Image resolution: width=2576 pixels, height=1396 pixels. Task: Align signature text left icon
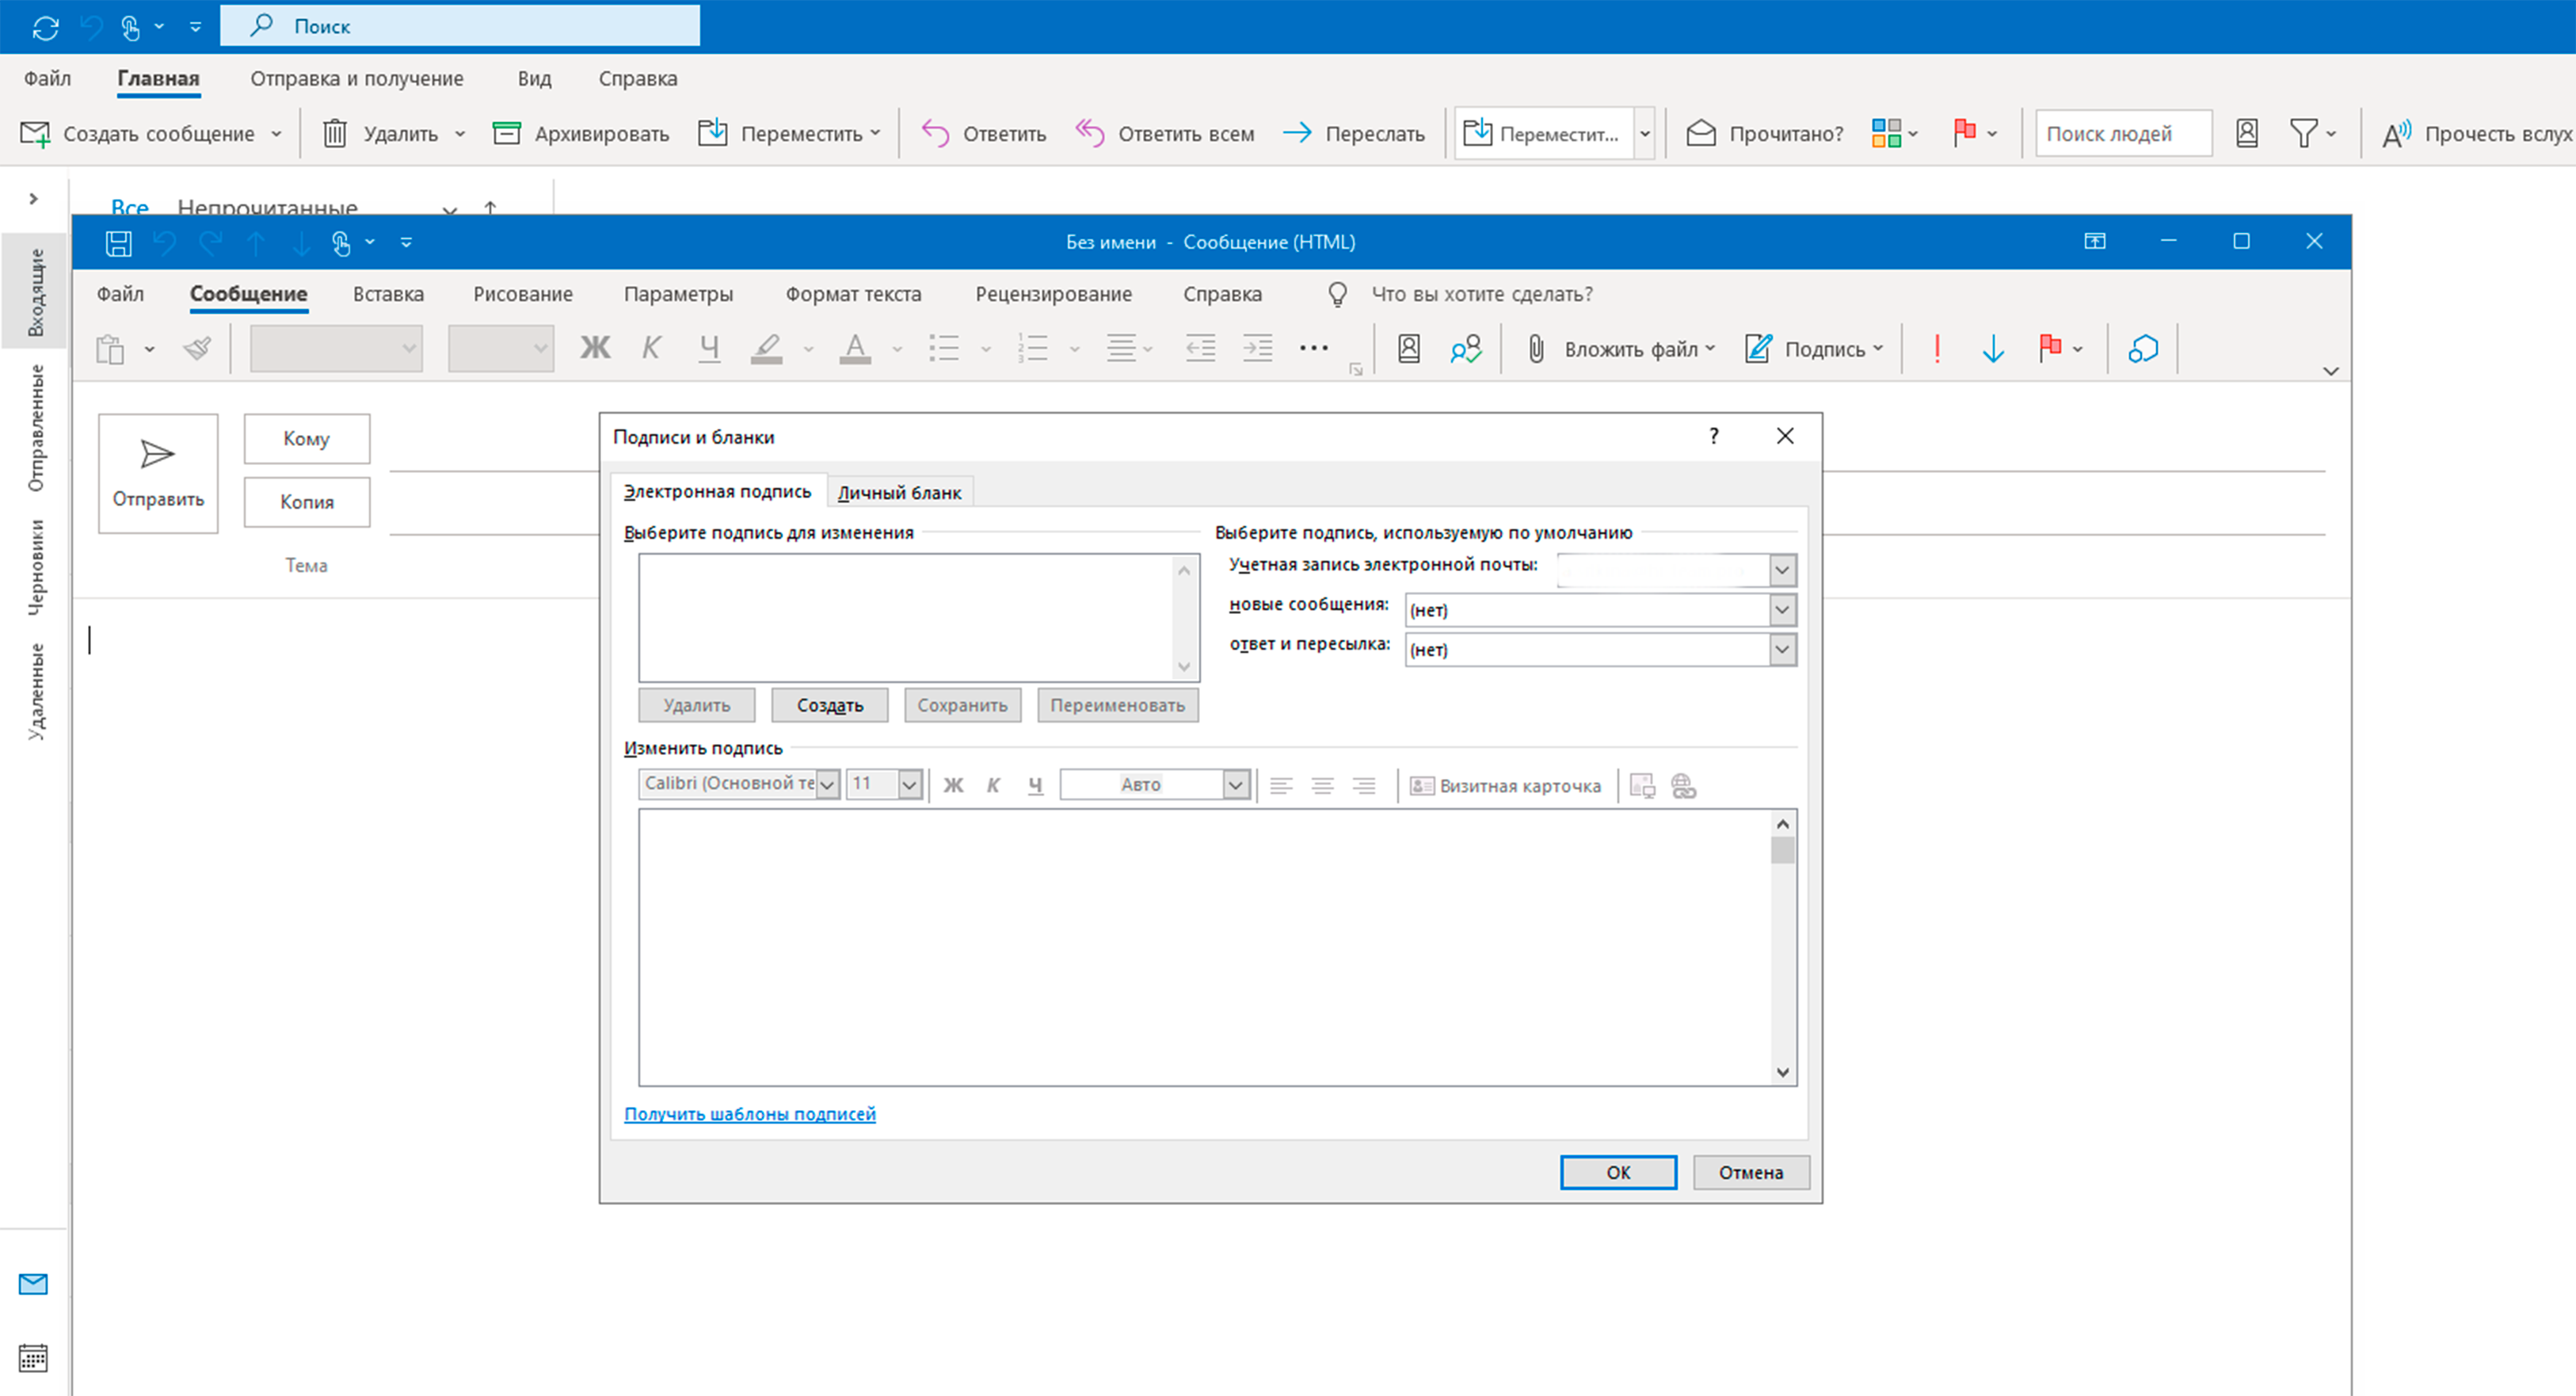[1281, 786]
